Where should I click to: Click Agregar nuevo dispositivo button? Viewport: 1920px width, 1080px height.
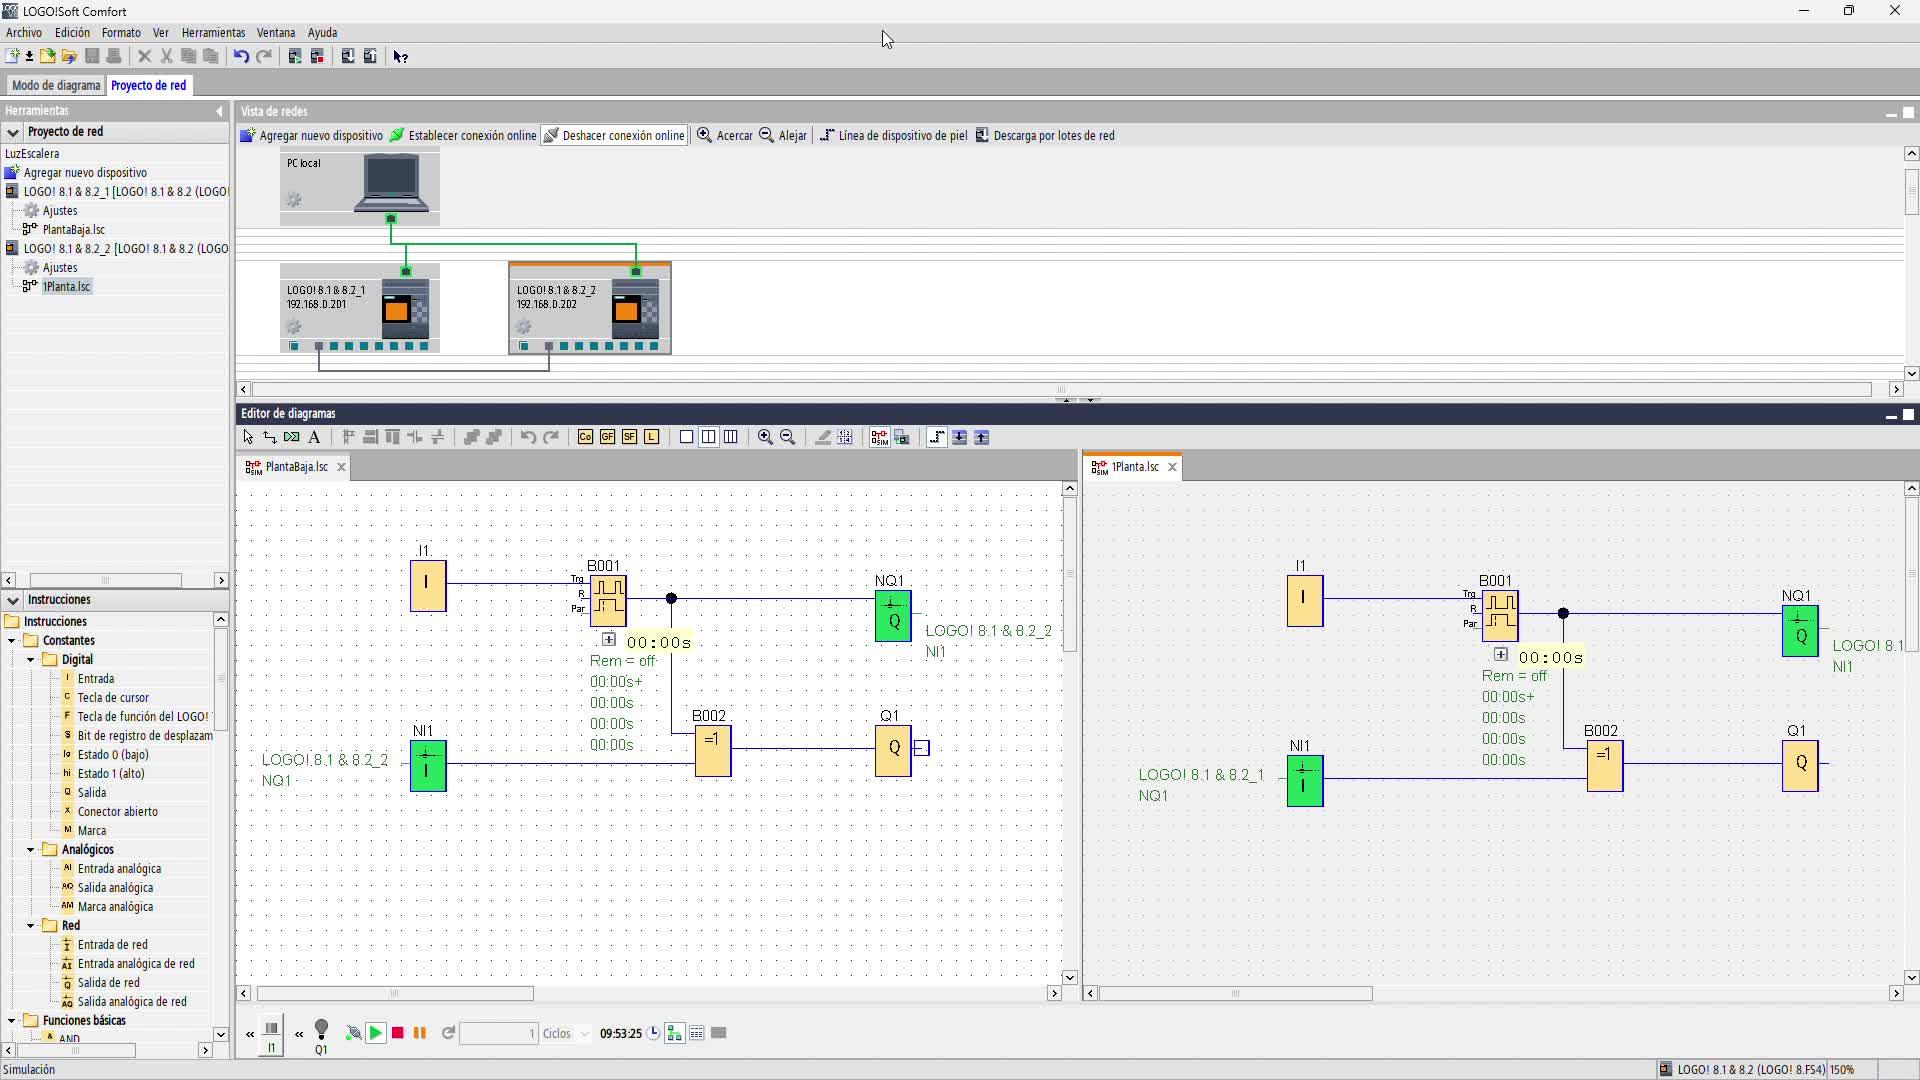coord(311,136)
